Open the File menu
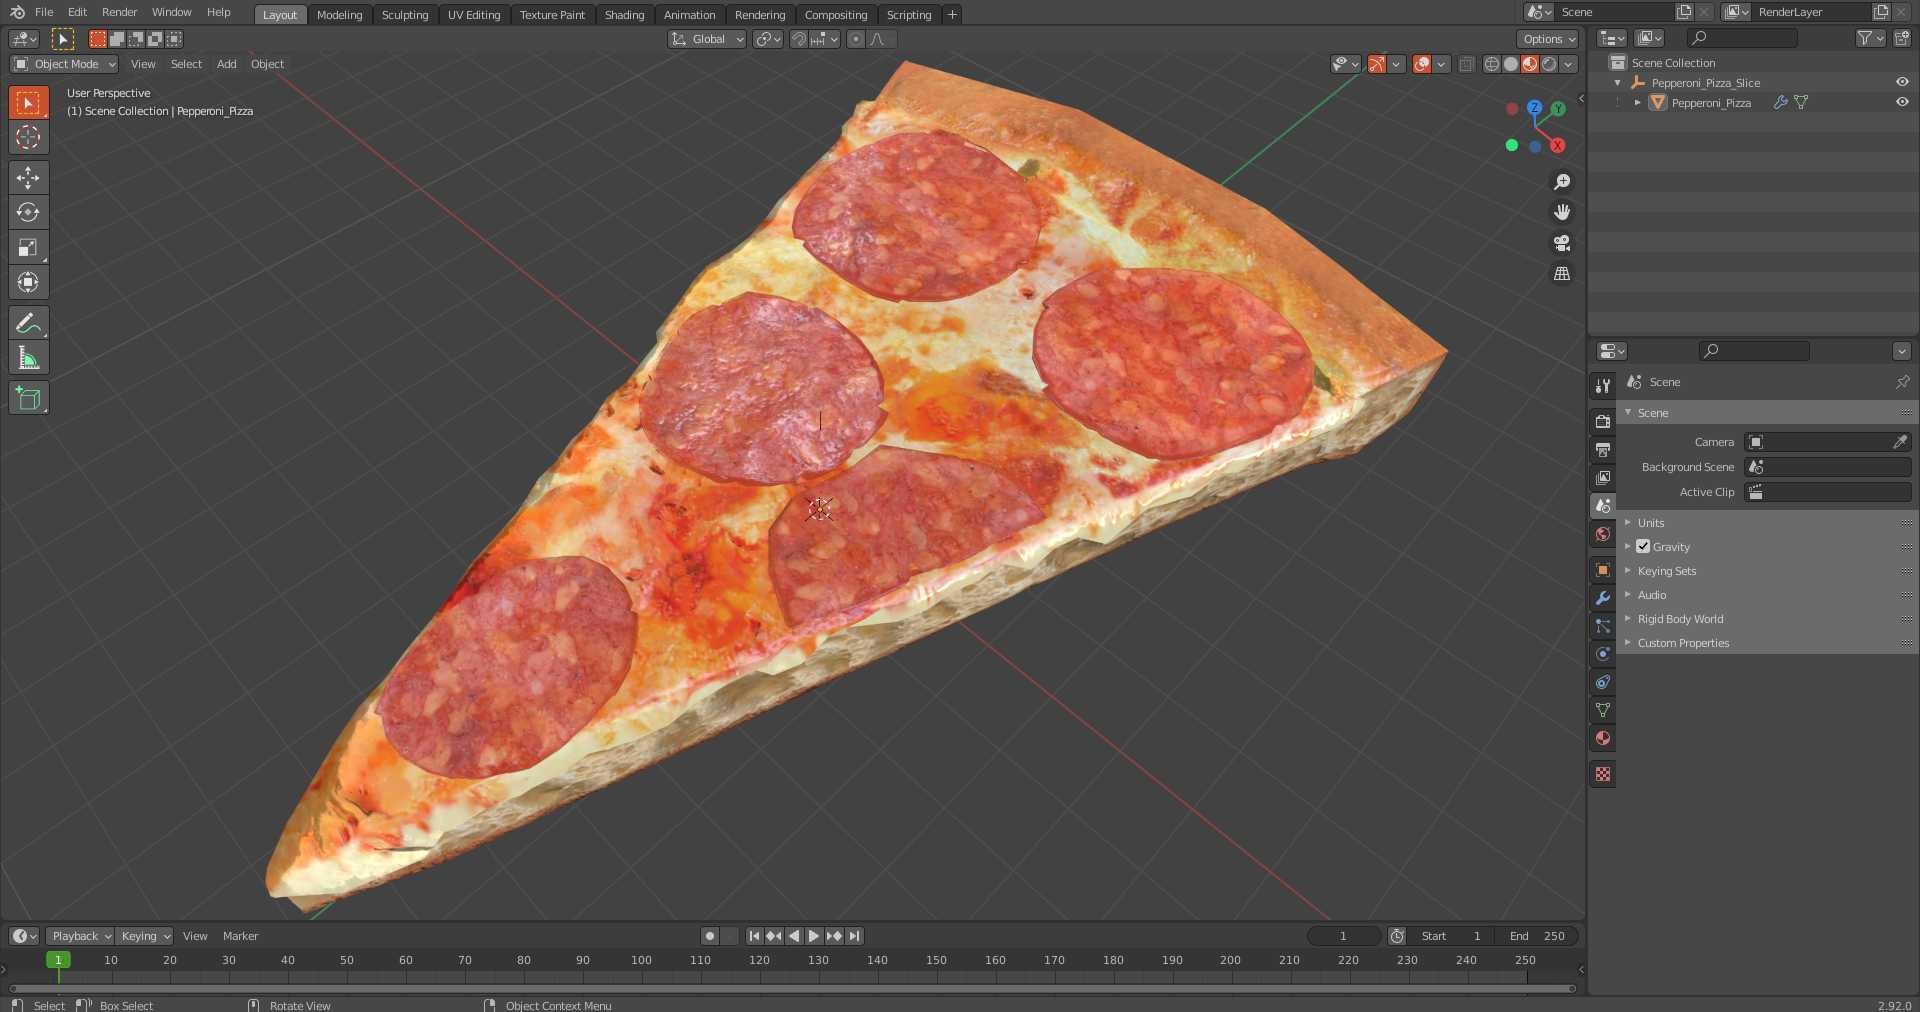Screen dimensions: 1920x1012 [x=44, y=12]
